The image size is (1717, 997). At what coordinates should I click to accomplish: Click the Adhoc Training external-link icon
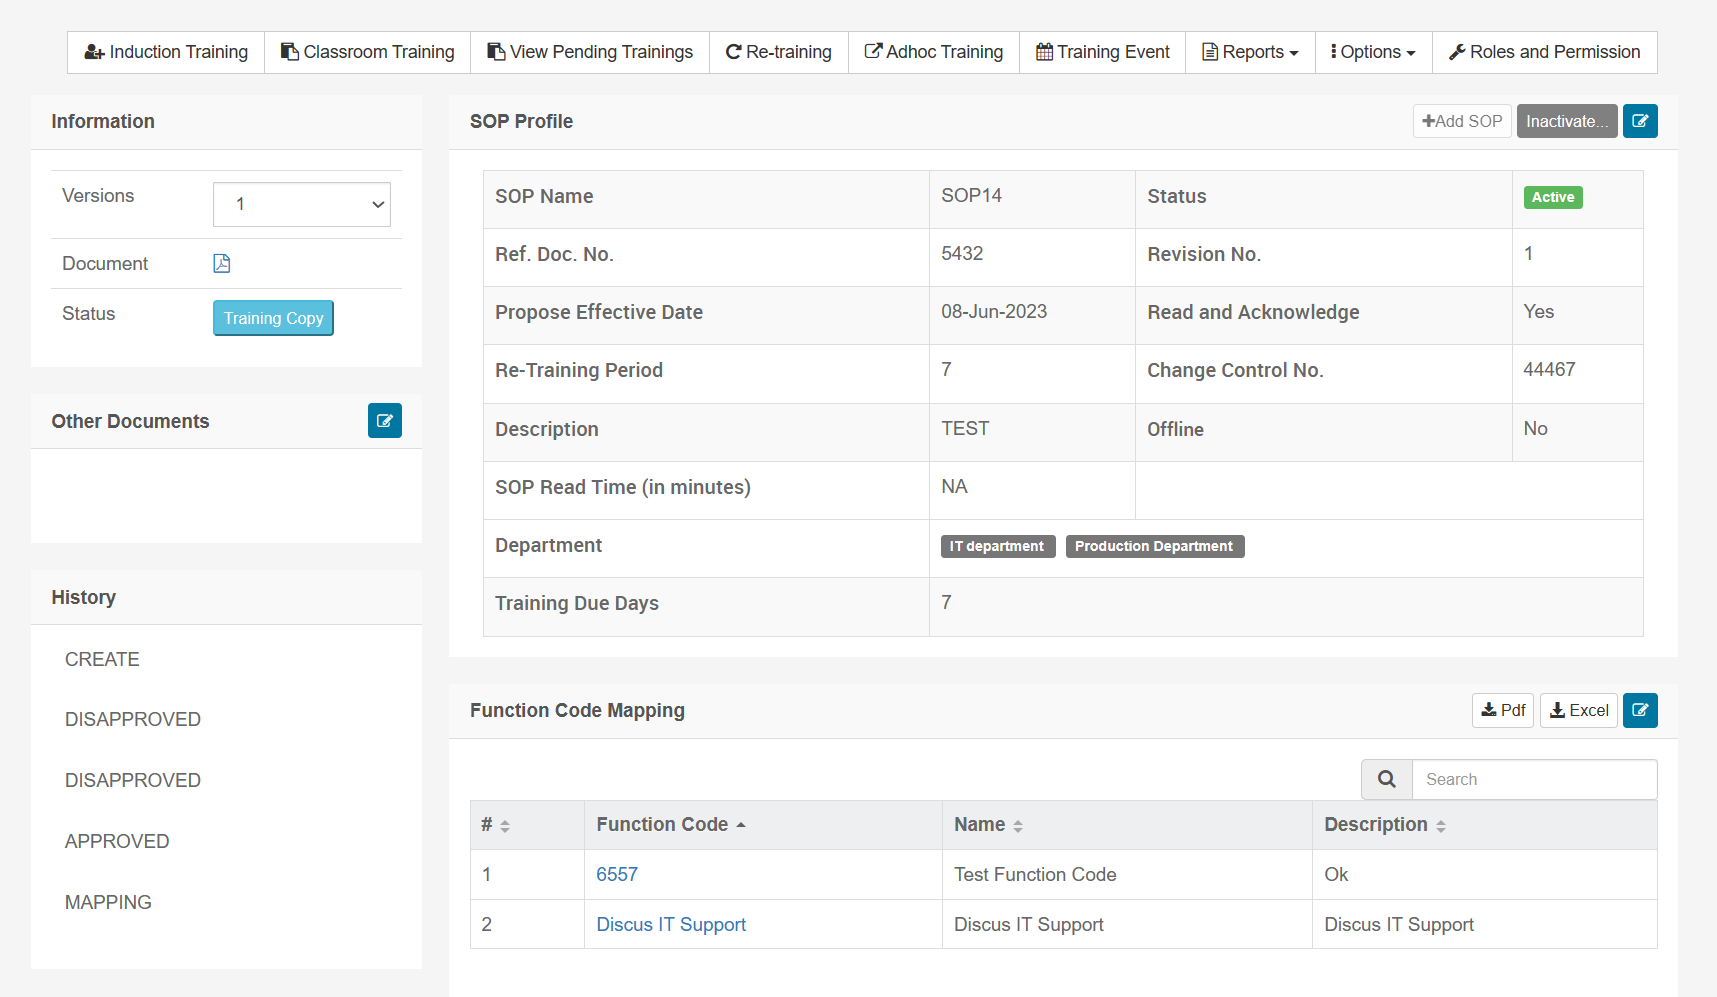(873, 51)
